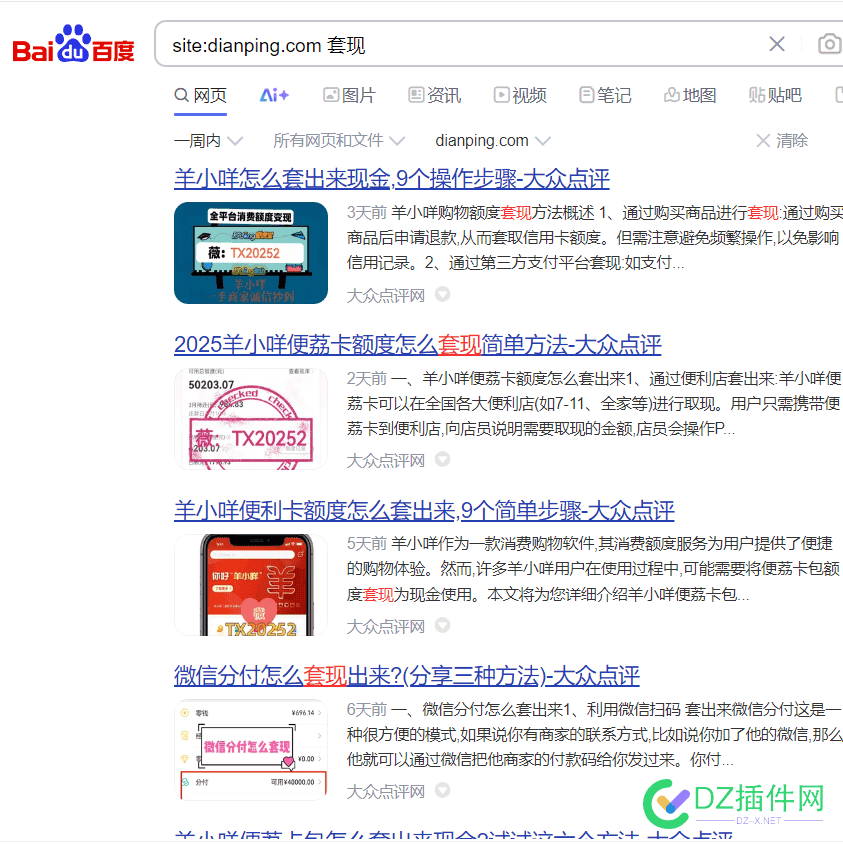Click the 50203.07 stamp thumbnail
The height and width of the screenshot is (844, 843).
(251, 419)
